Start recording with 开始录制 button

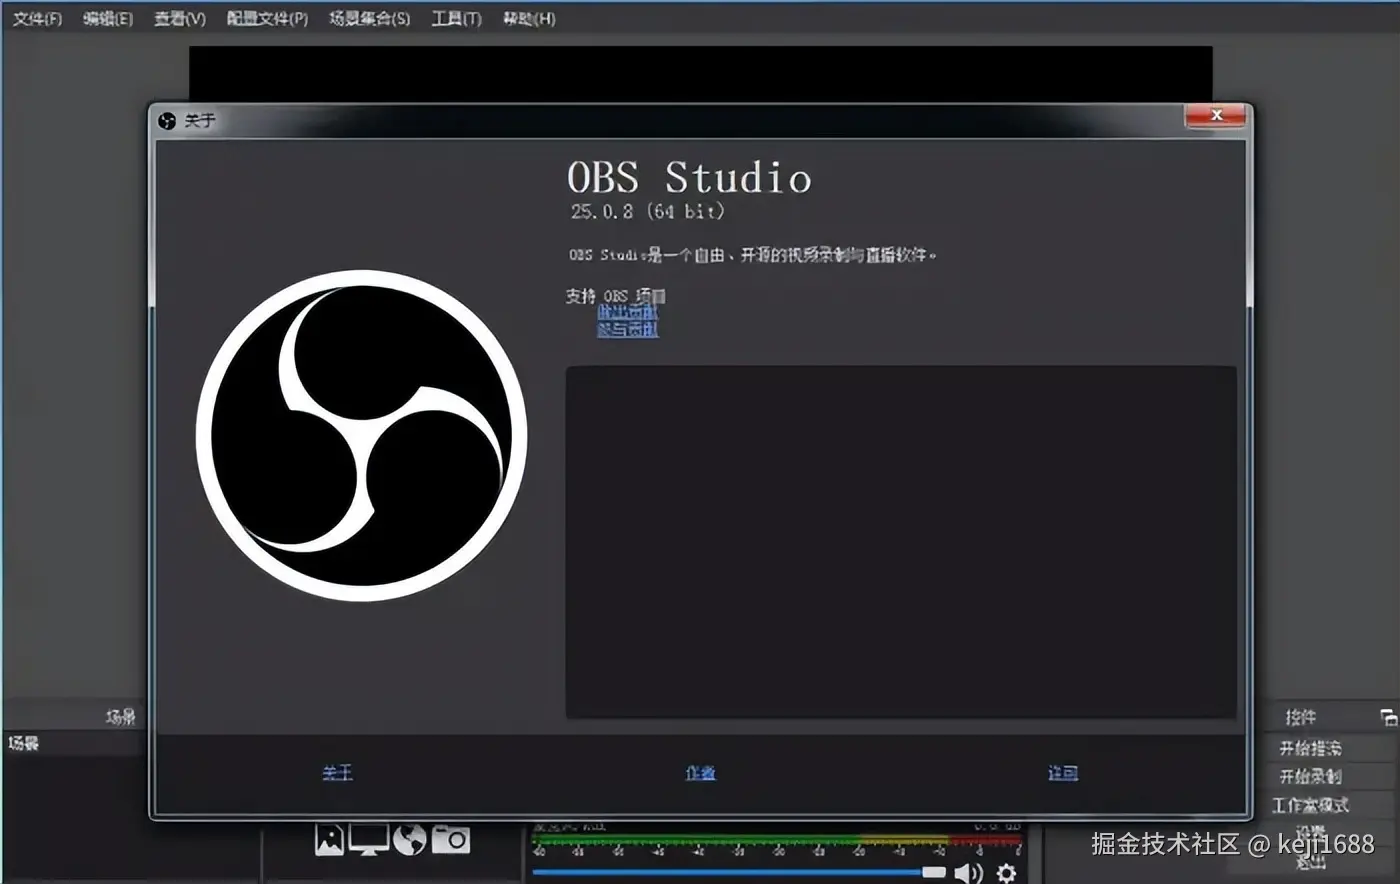tap(1311, 776)
